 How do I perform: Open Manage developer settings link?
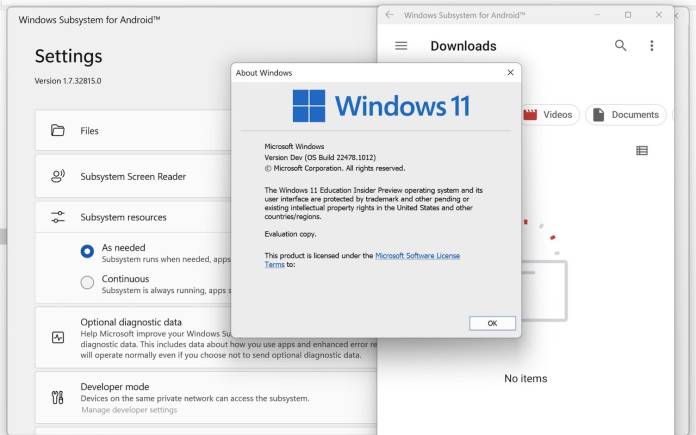coord(129,410)
